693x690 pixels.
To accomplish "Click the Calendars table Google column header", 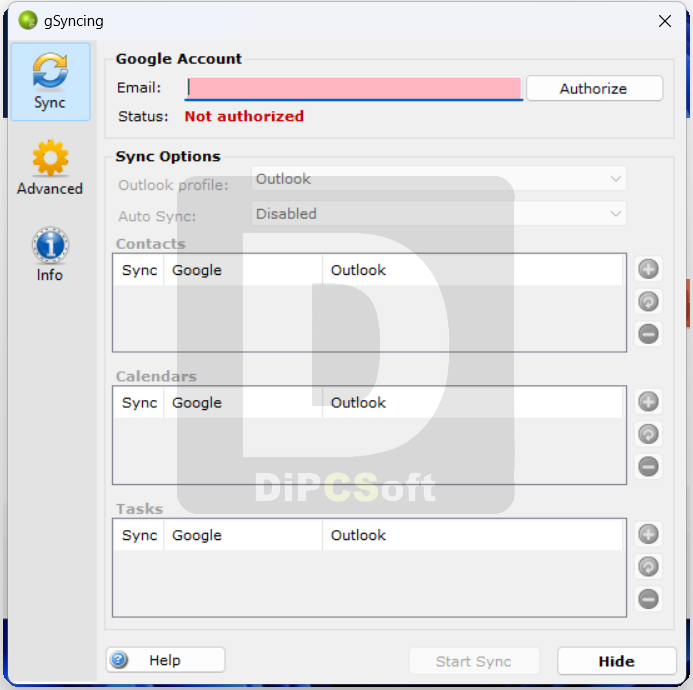I will coord(243,403).
